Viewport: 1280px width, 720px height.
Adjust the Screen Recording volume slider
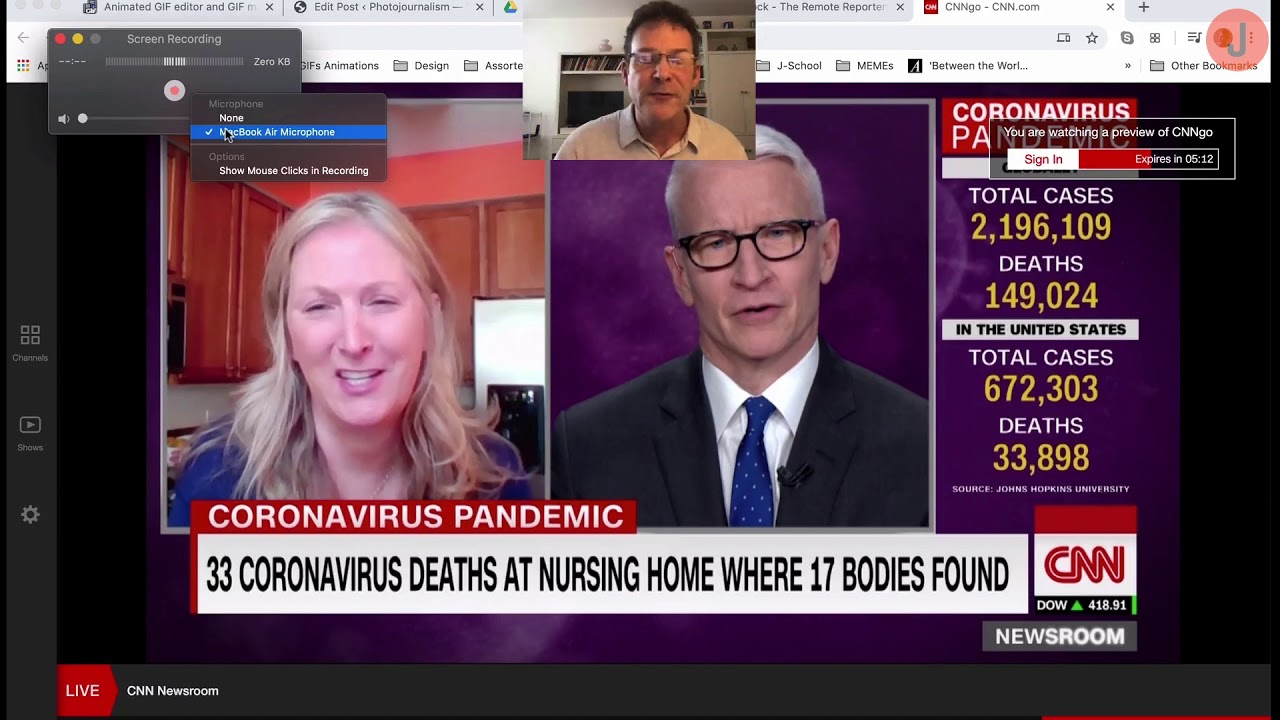(83, 119)
